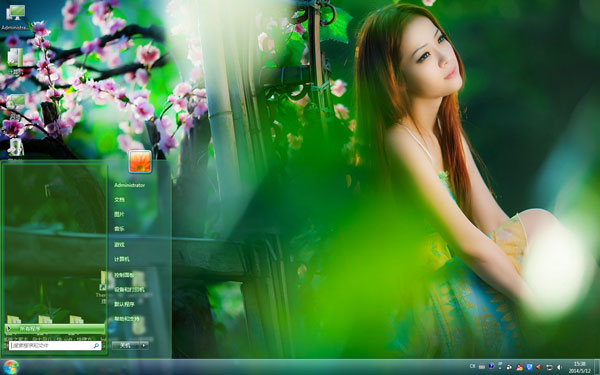Expand shutdown options arrow
The width and height of the screenshot is (600, 375).
[144, 345]
